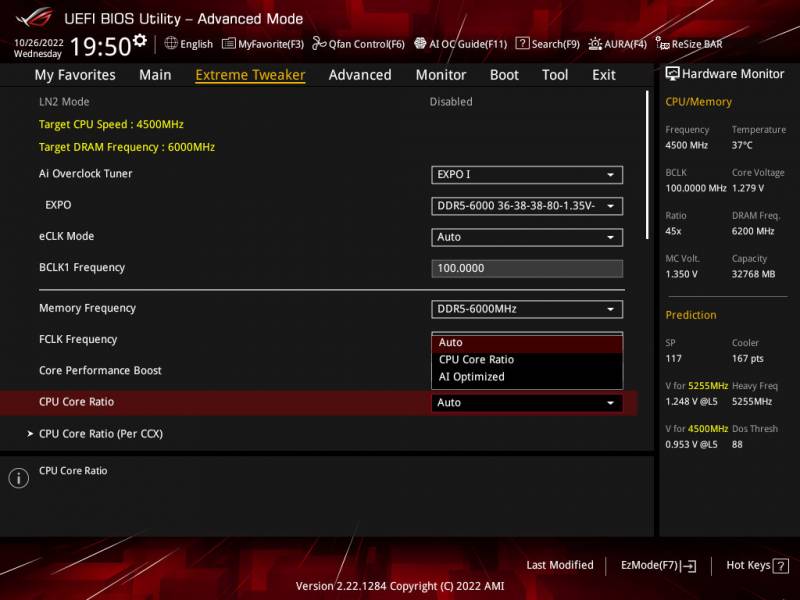Open the Advanced tab
Image resolution: width=800 pixels, height=600 pixels.
(x=360, y=75)
